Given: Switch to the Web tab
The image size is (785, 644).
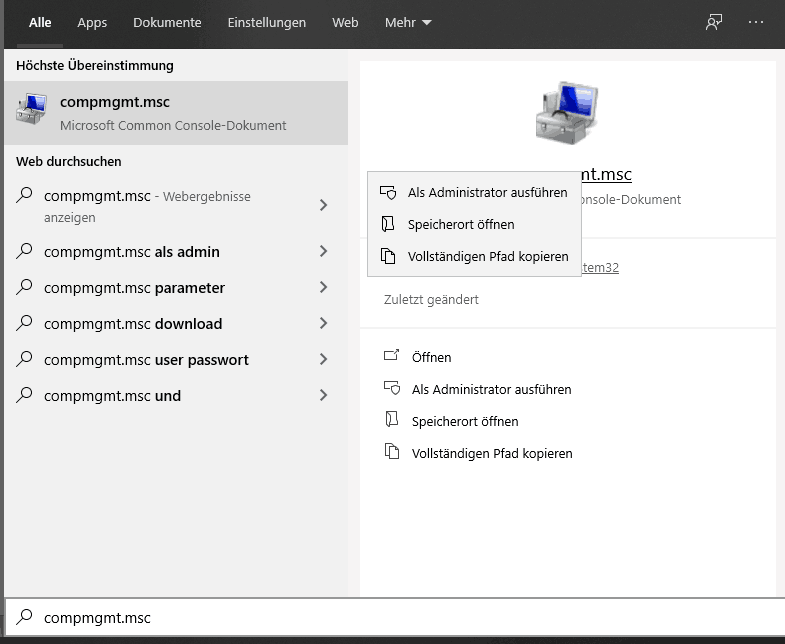Looking at the screenshot, I should pyautogui.click(x=345, y=23).
